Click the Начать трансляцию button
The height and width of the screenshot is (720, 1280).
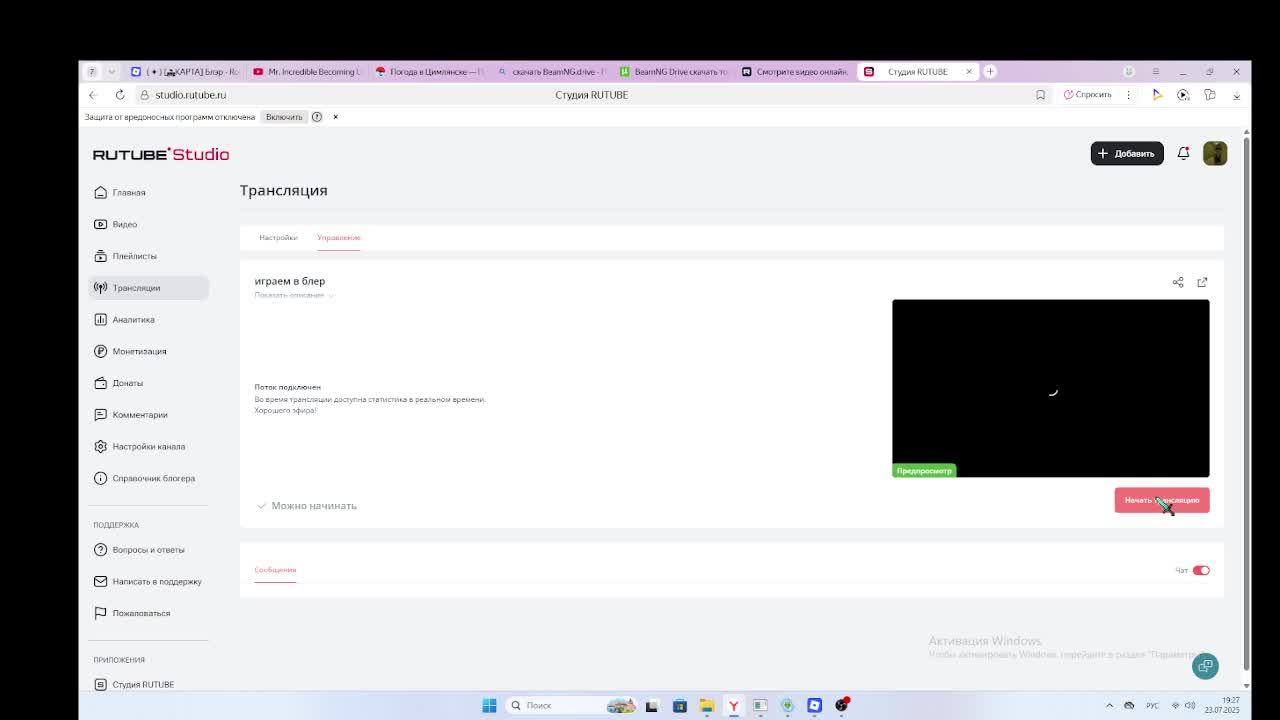pyautogui.click(x=1162, y=500)
